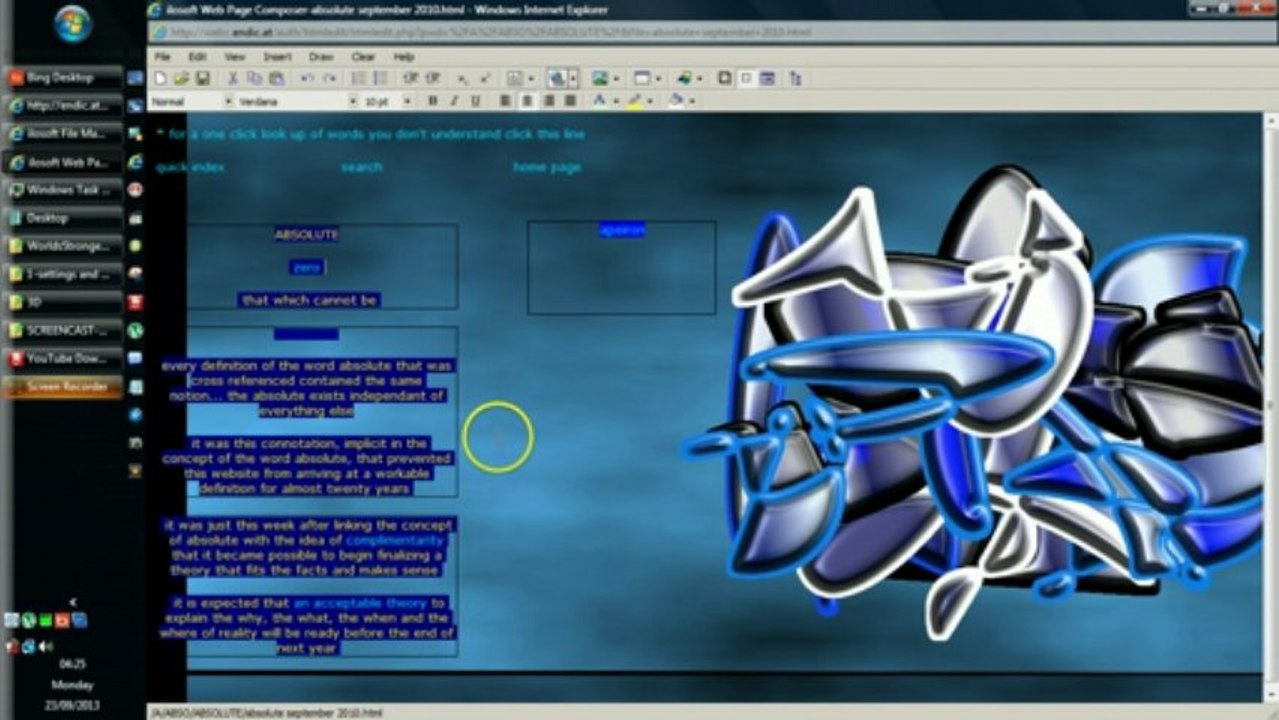Image resolution: width=1279 pixels, height=720 pixels.
Task: Open the Insert menu
Action: click(x=277, y=57)
